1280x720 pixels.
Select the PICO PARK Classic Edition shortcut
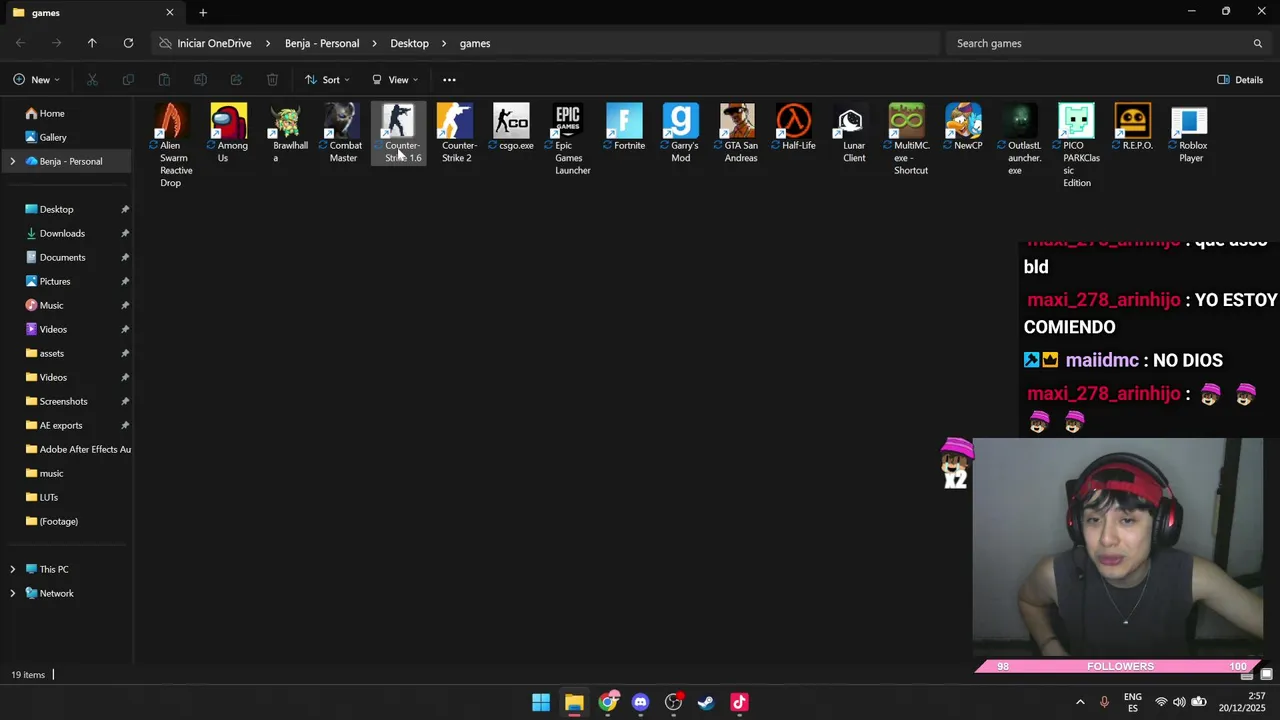(x=1077, y=145)
